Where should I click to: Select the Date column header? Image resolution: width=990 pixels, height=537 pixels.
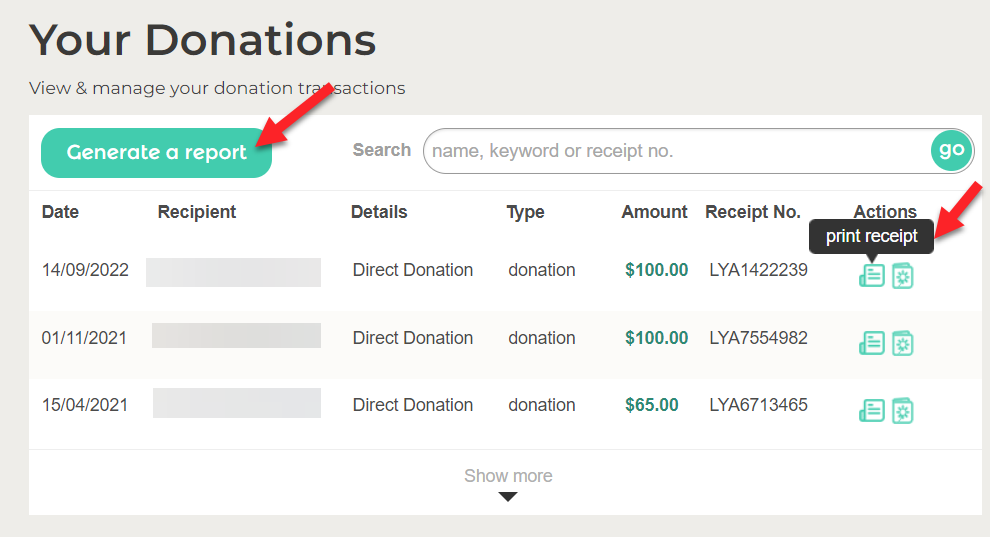coord(60,212)
